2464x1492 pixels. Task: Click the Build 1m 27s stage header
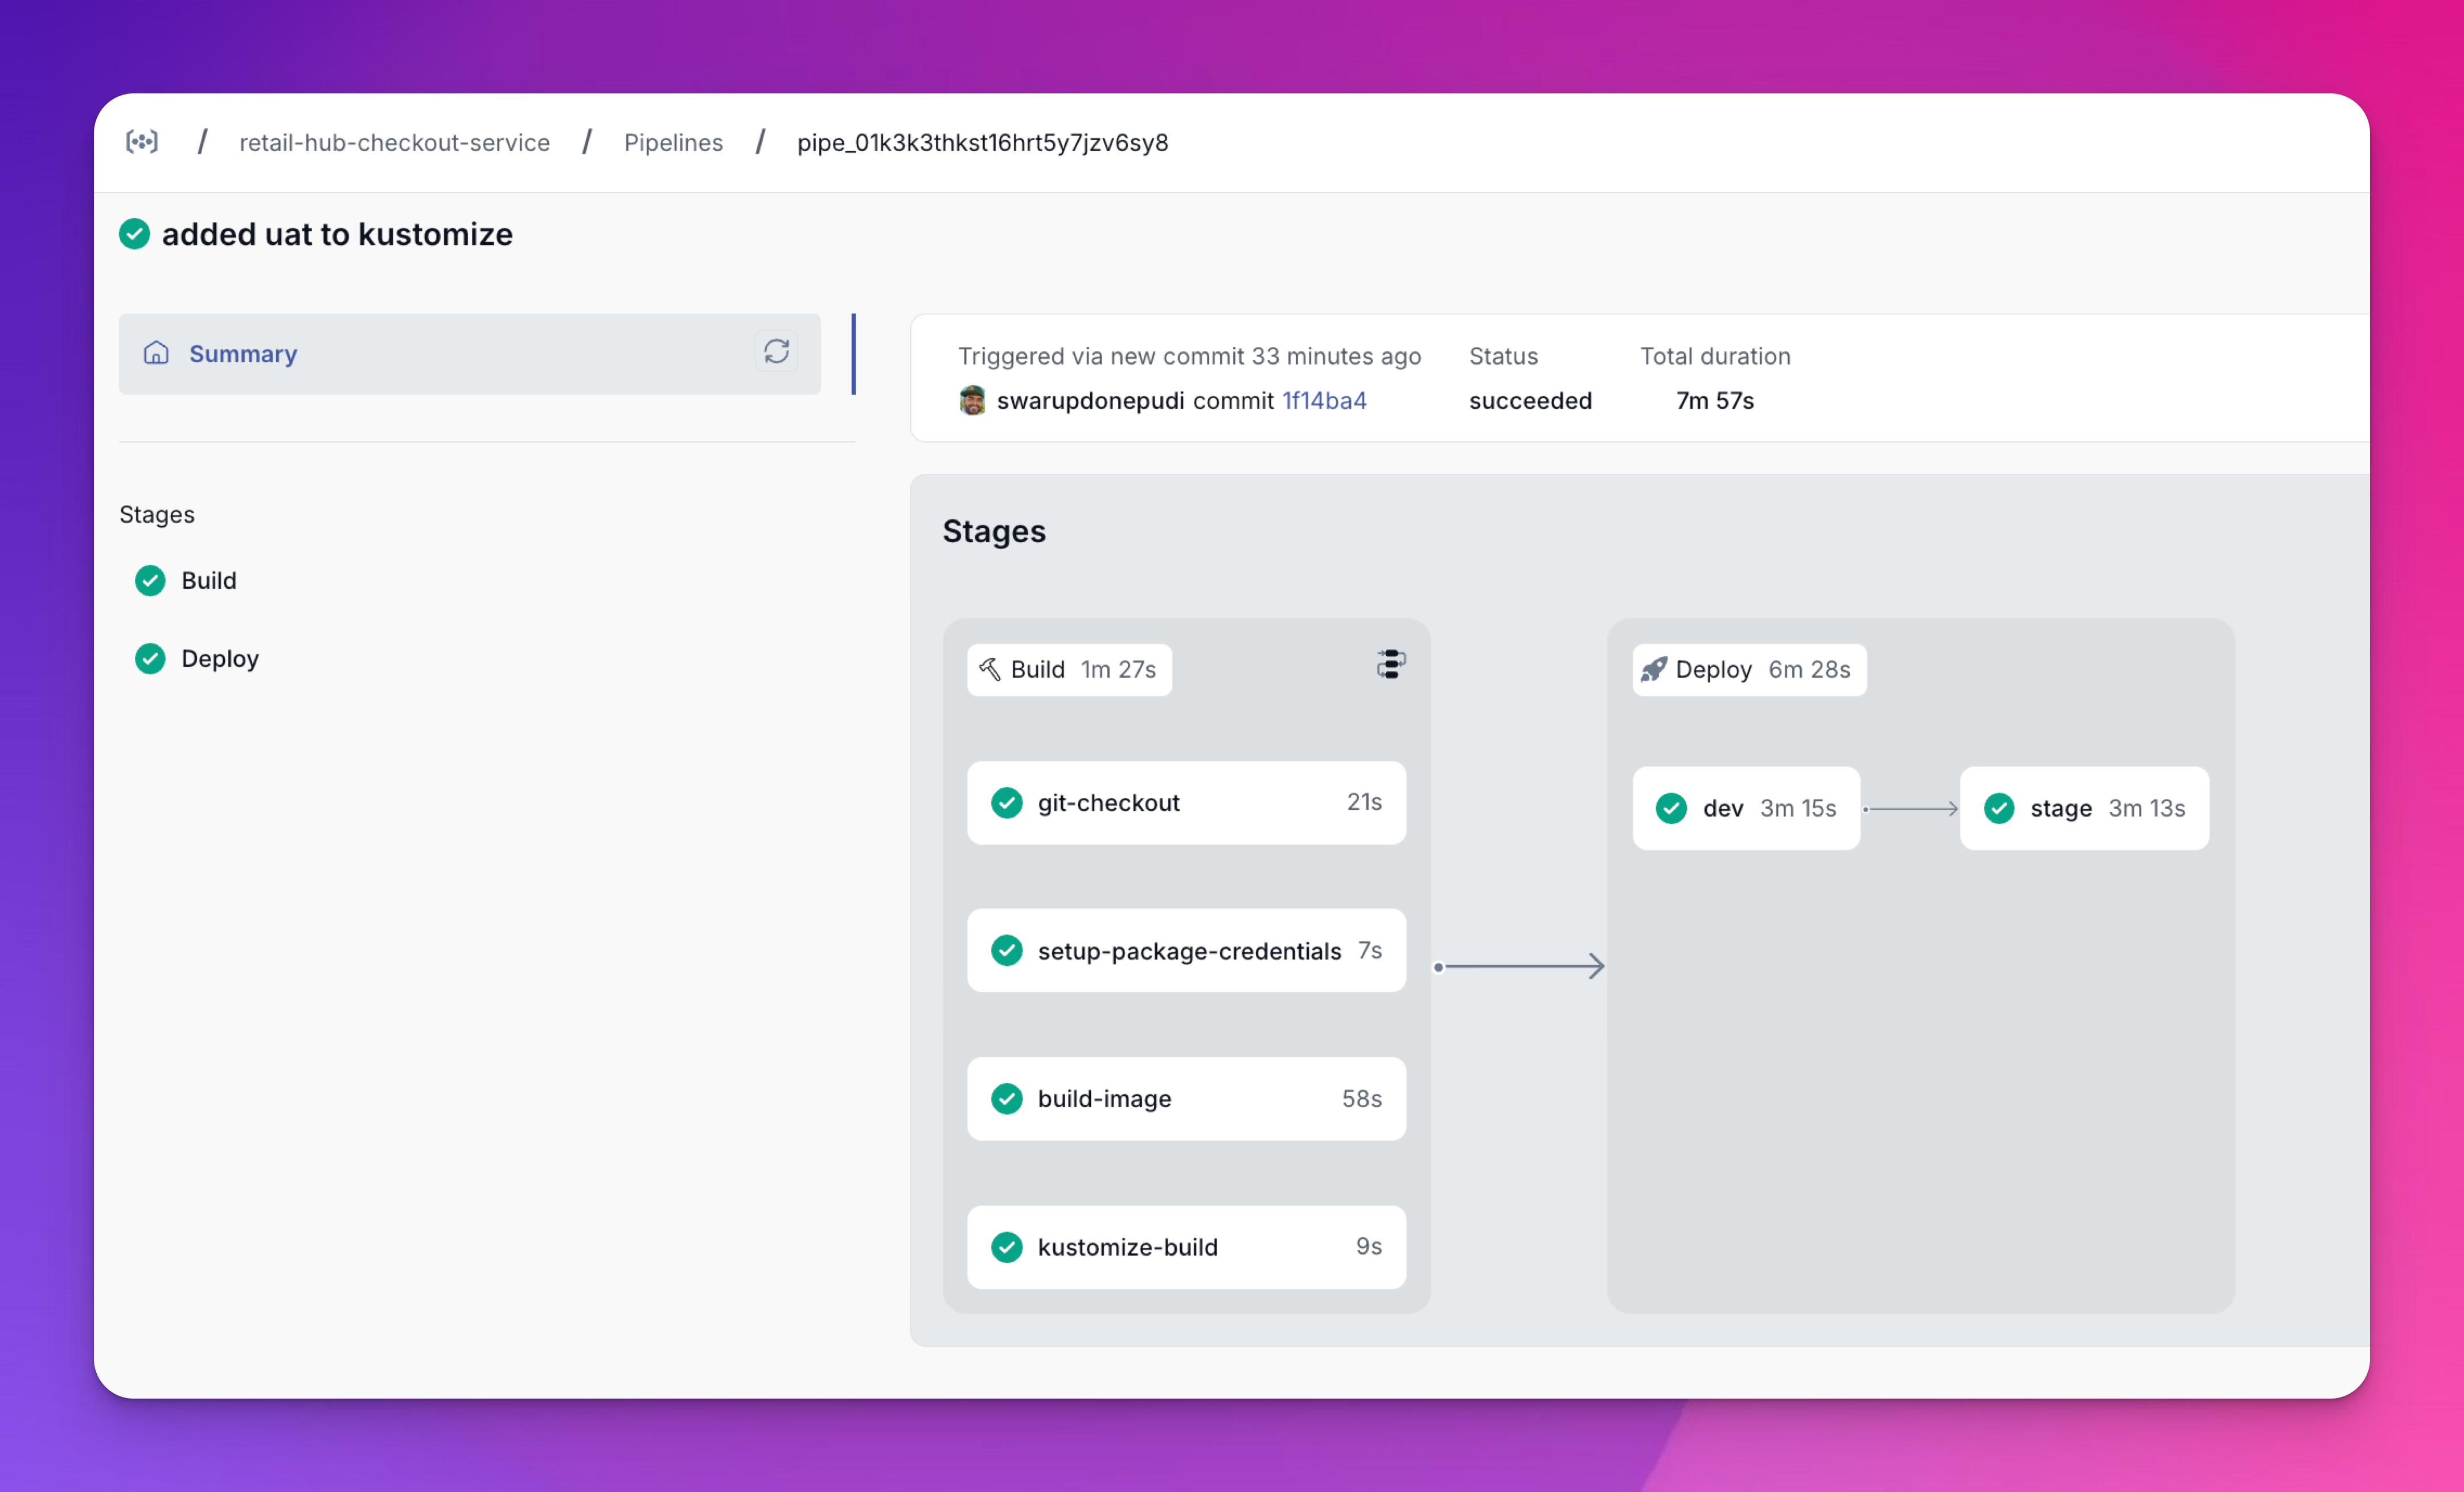coord(1069,669)
